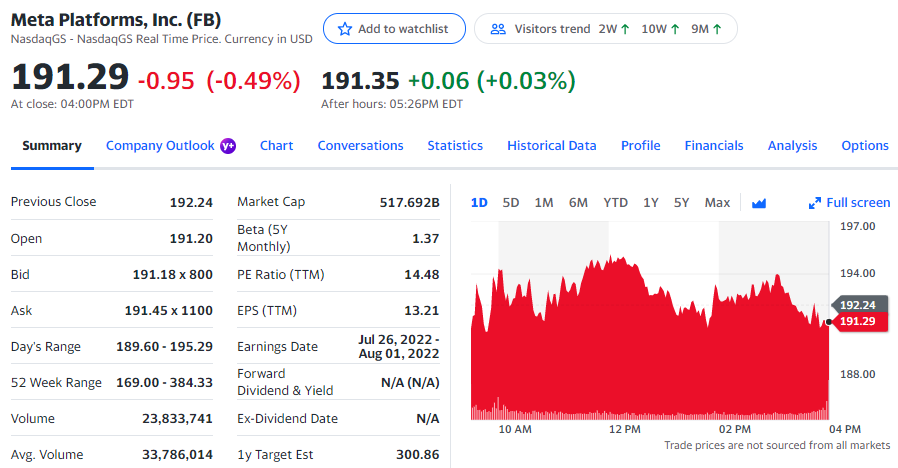Viewport: 898px width, 468px height.
Task: Click the Beta value 1.37
Action: click(426, 239)
